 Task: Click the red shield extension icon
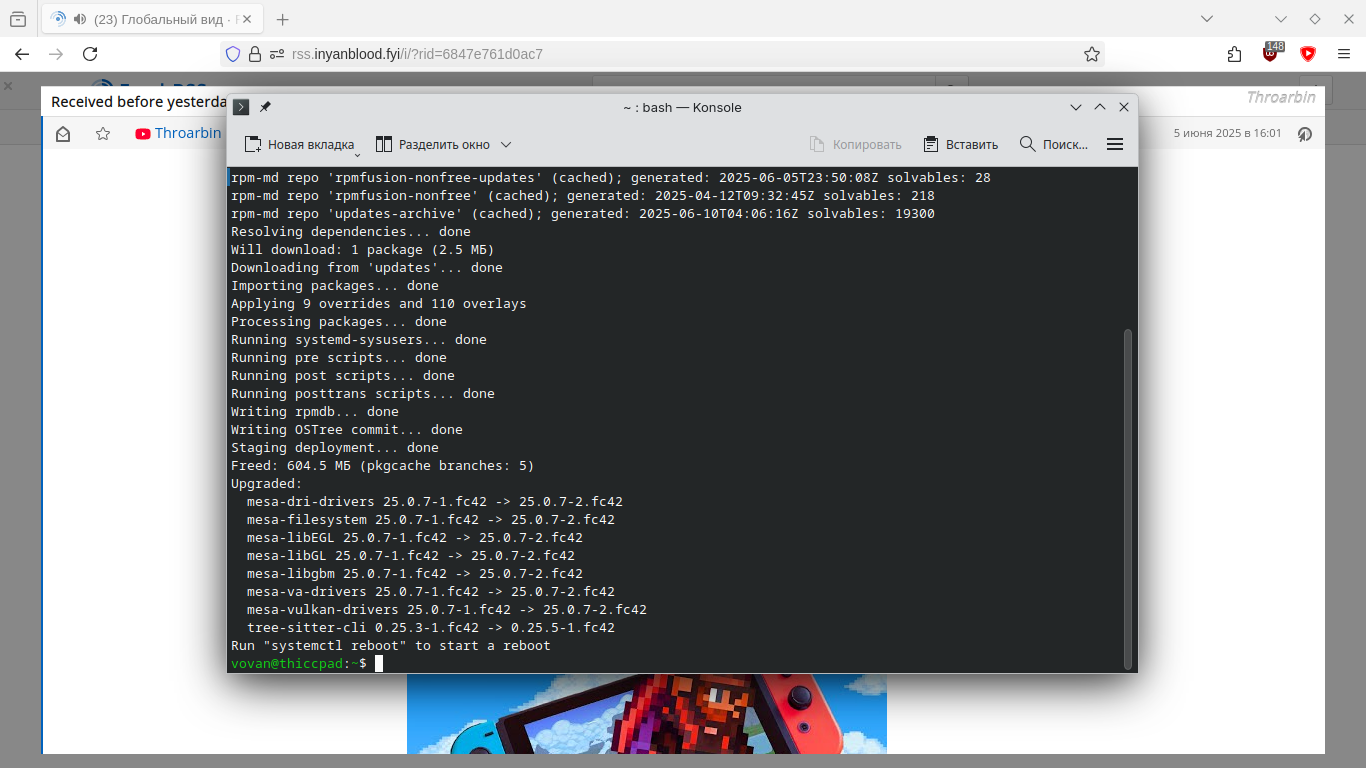pyautogui.click(x=1308, y=54)
